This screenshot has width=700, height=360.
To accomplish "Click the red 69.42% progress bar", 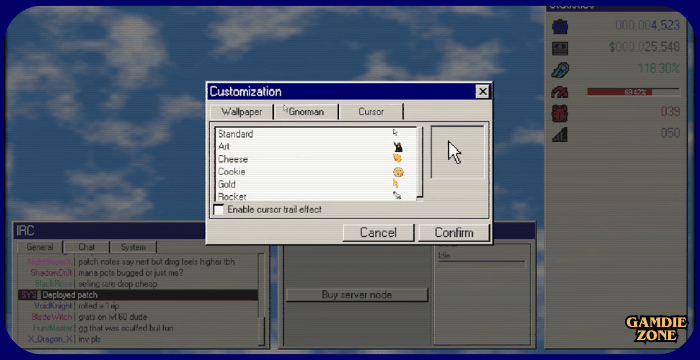I will [633, 92].
